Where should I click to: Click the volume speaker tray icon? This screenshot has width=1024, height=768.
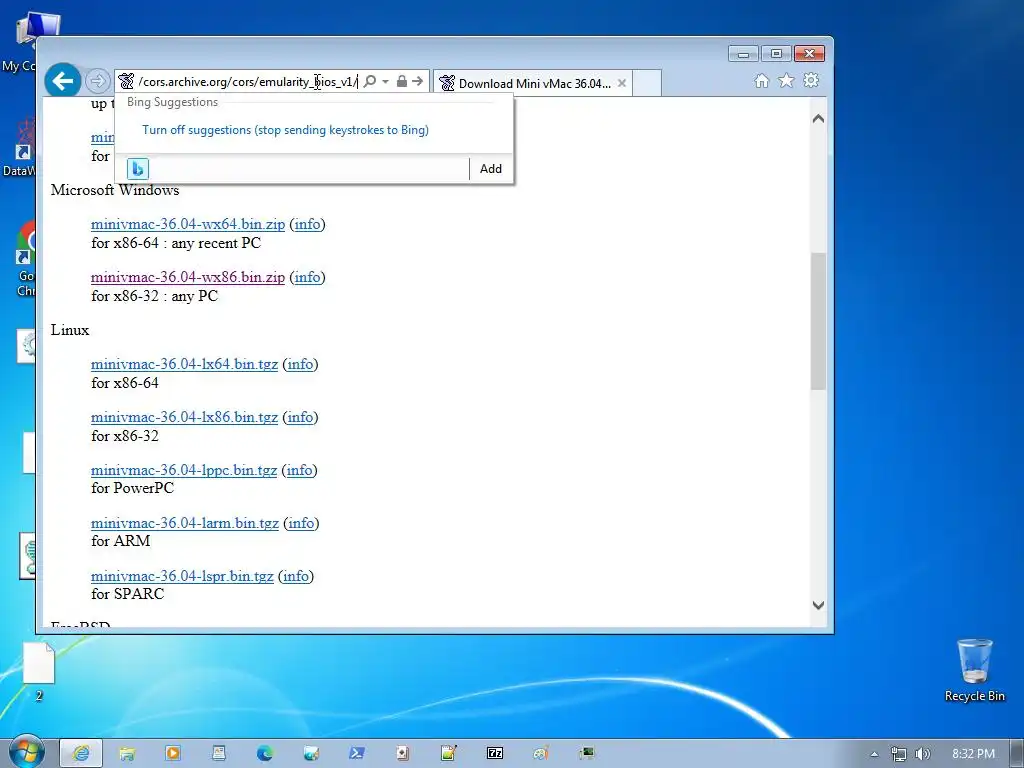click(x=922, y=754)
